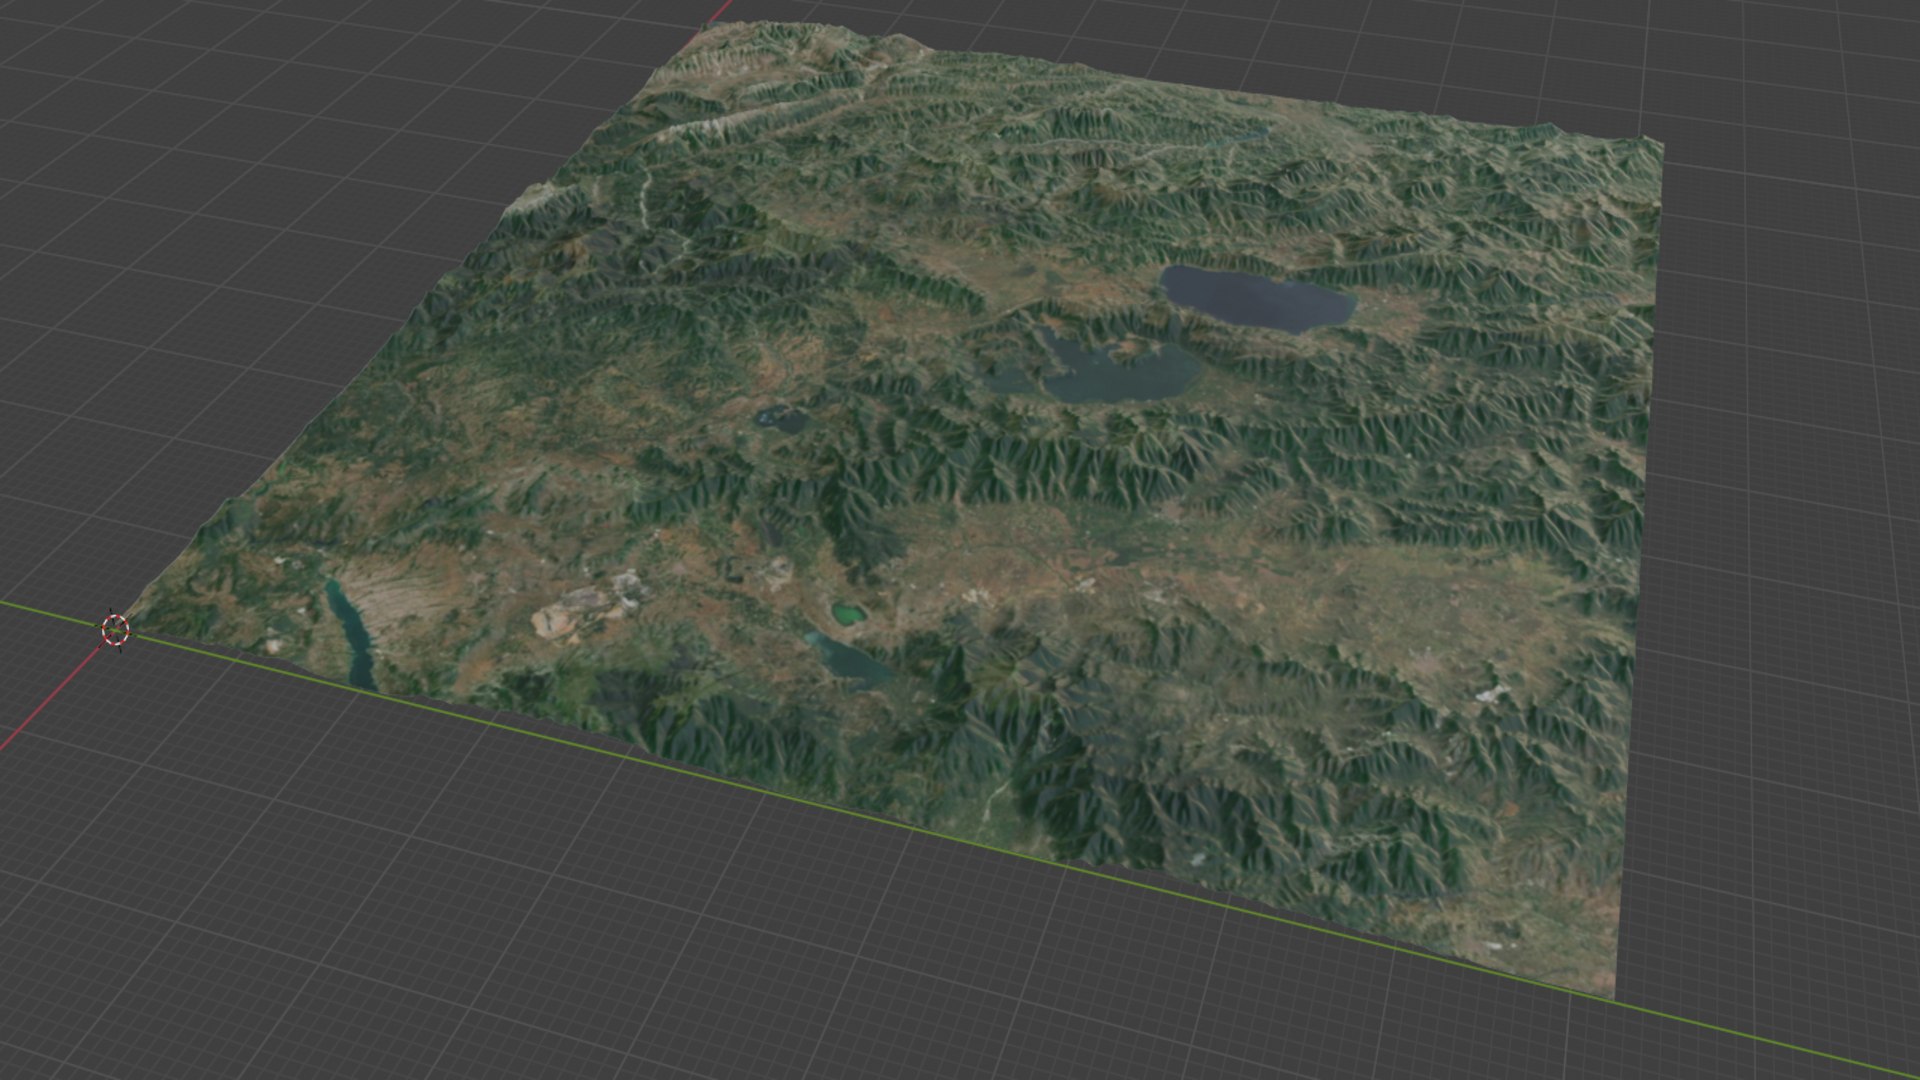Select the terrain mesh at the large dark-blue lake

click(x=1257, y=298)
